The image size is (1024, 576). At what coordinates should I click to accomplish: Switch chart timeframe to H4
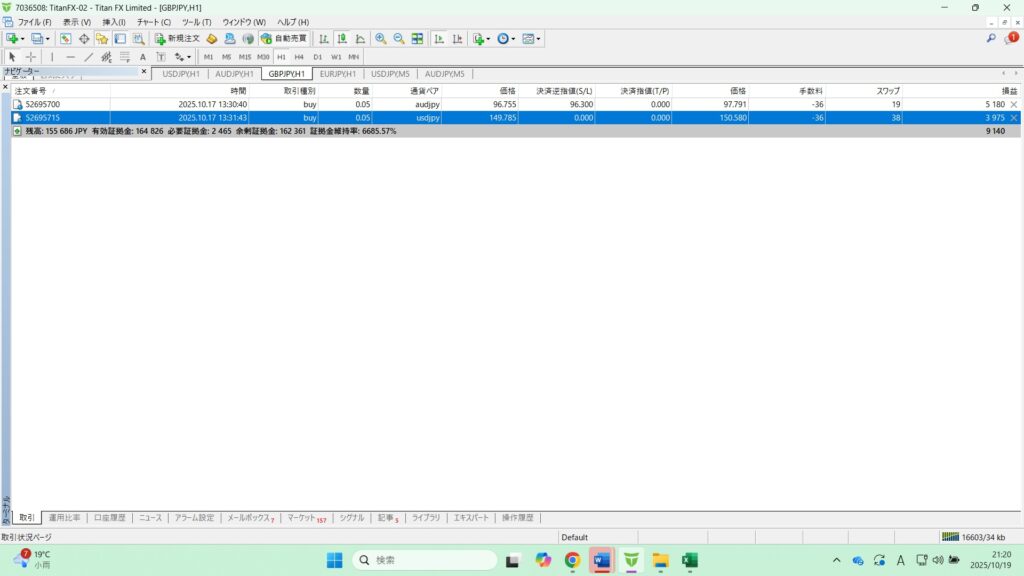[299, 57]
